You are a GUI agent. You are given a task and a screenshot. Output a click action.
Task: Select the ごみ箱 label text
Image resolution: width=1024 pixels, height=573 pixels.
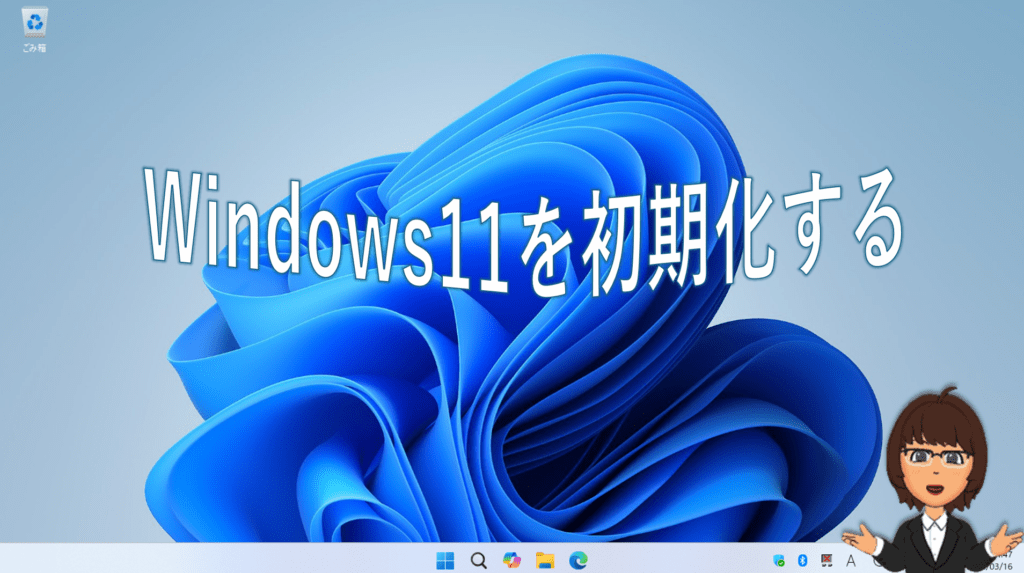click(33, 47)
